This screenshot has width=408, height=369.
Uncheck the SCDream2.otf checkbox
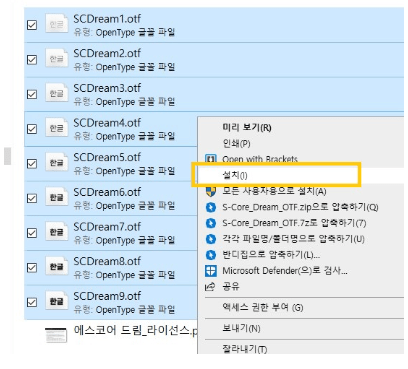point(32,60)
